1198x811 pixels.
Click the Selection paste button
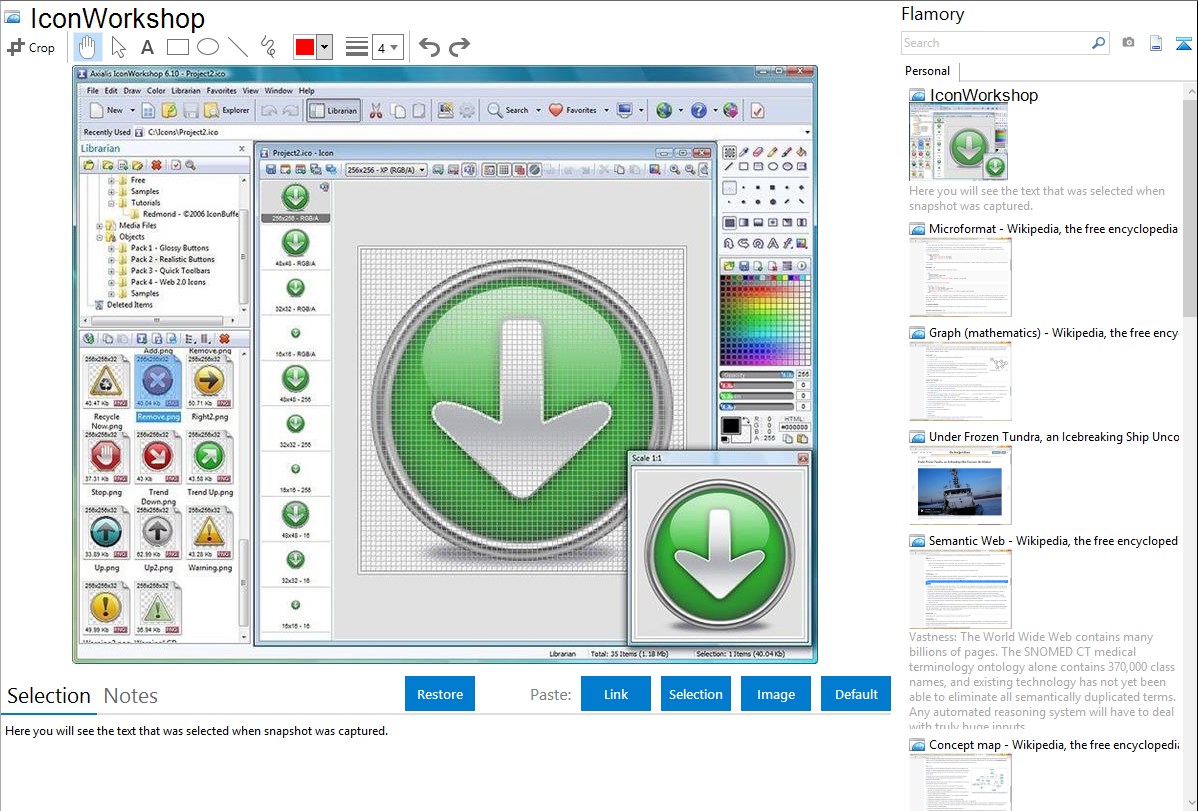[x=696, y=694]
